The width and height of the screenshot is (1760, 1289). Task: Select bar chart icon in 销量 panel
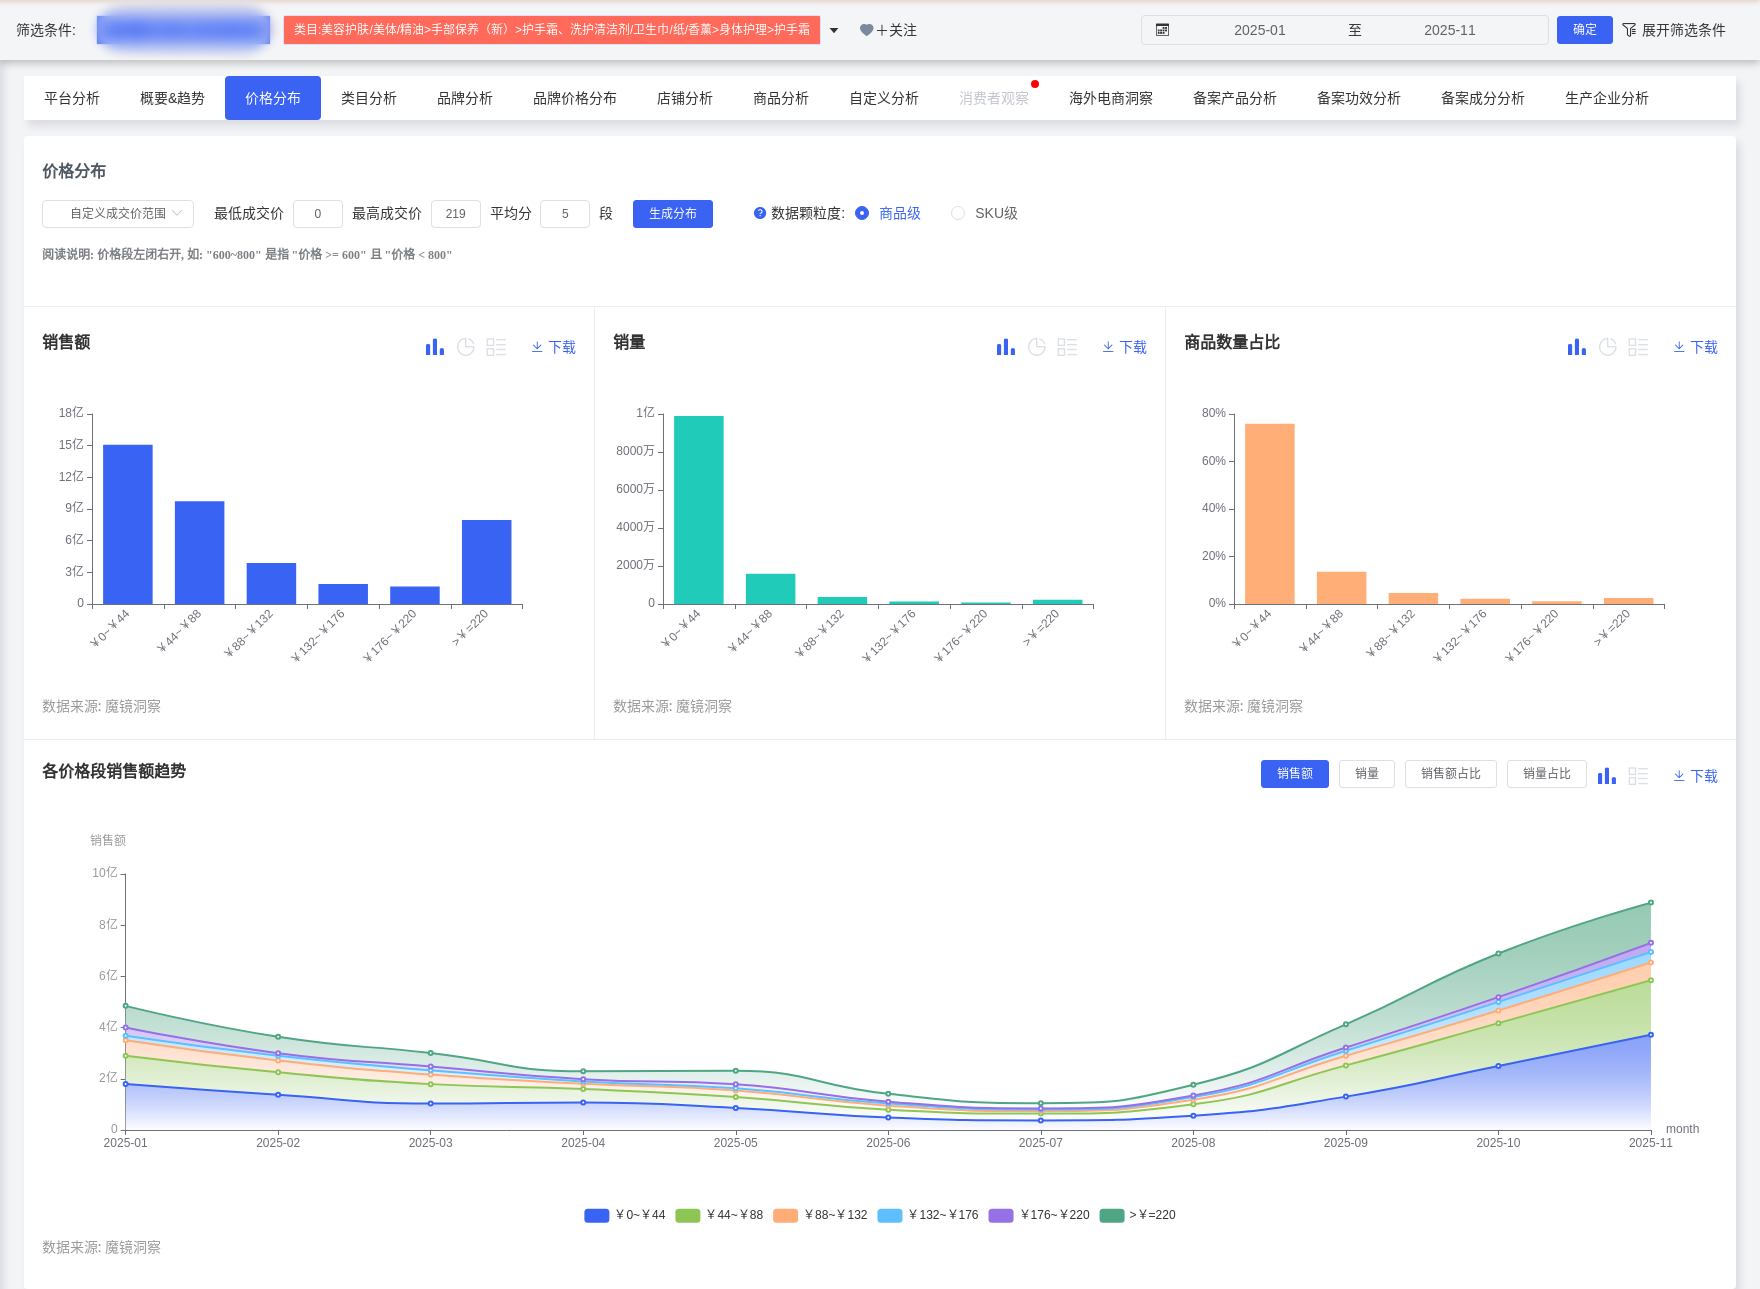(1005, 347)
